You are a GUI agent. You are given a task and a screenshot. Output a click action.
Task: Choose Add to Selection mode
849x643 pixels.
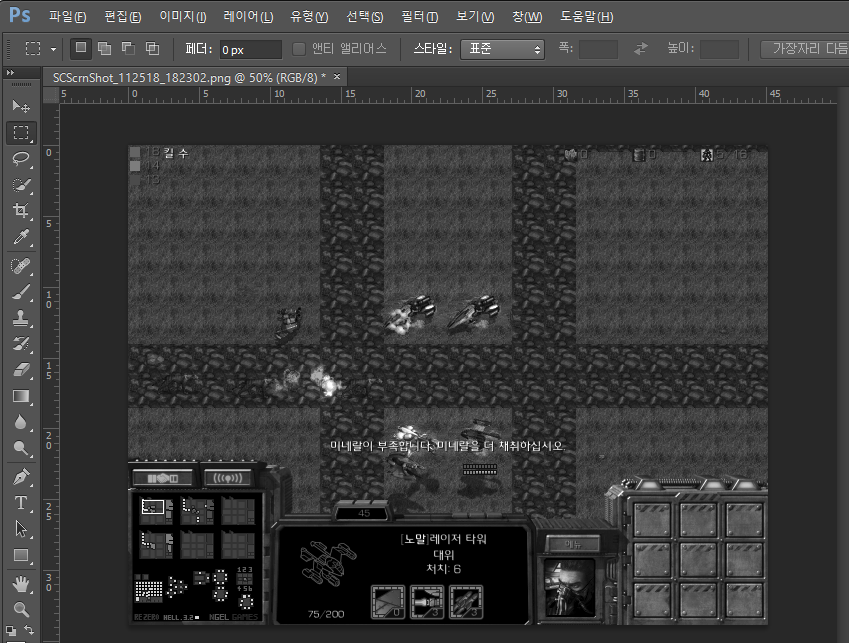[x=105, y=49]
